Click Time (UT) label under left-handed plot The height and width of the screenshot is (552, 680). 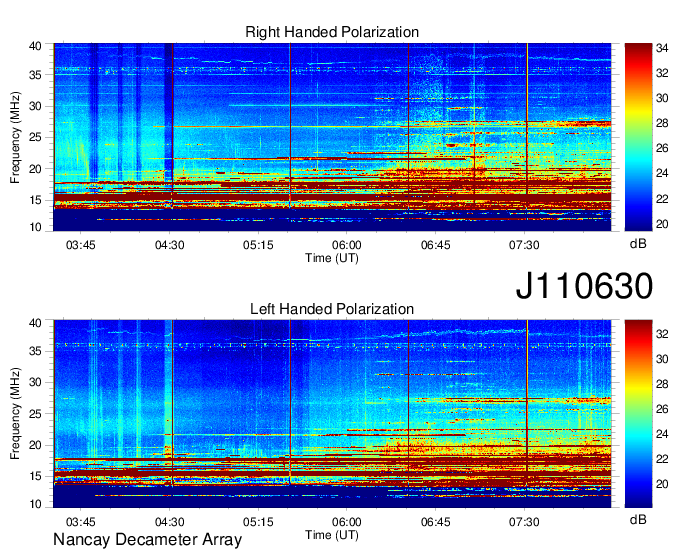(332, 535)
